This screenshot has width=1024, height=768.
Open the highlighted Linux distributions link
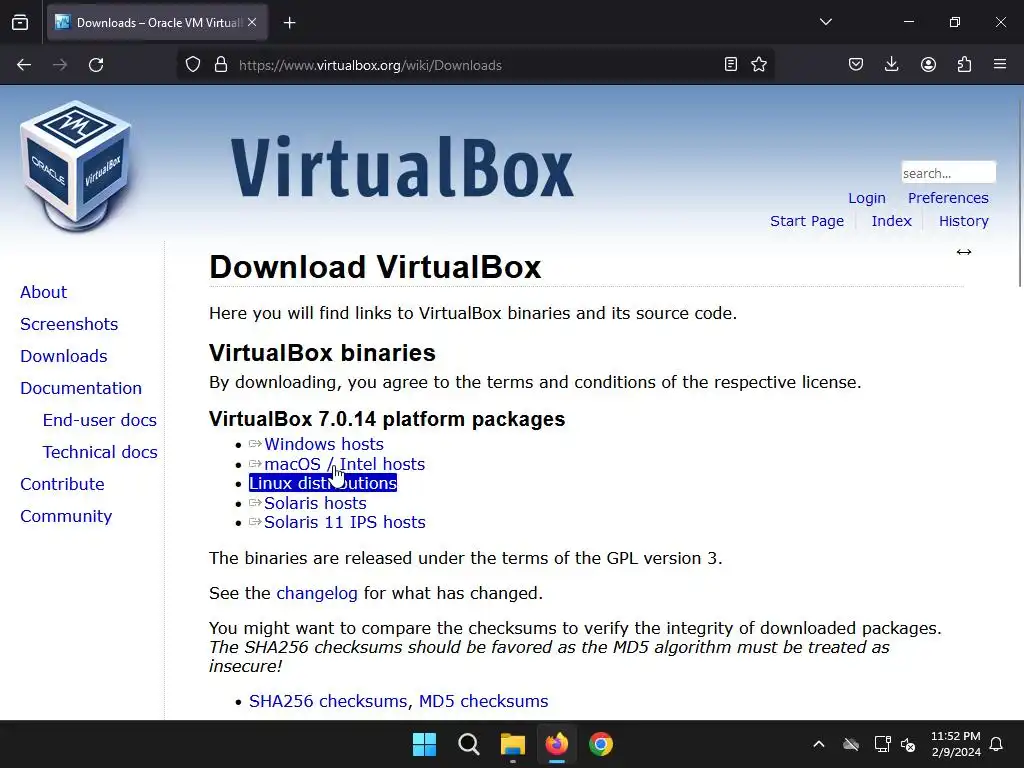pos(323,483)
